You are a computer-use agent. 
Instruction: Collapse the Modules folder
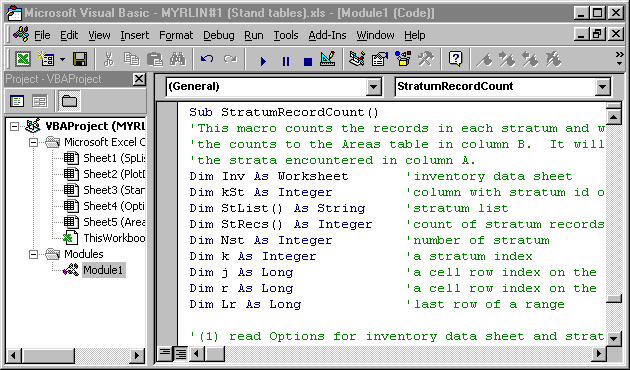[x=34, y=254]
